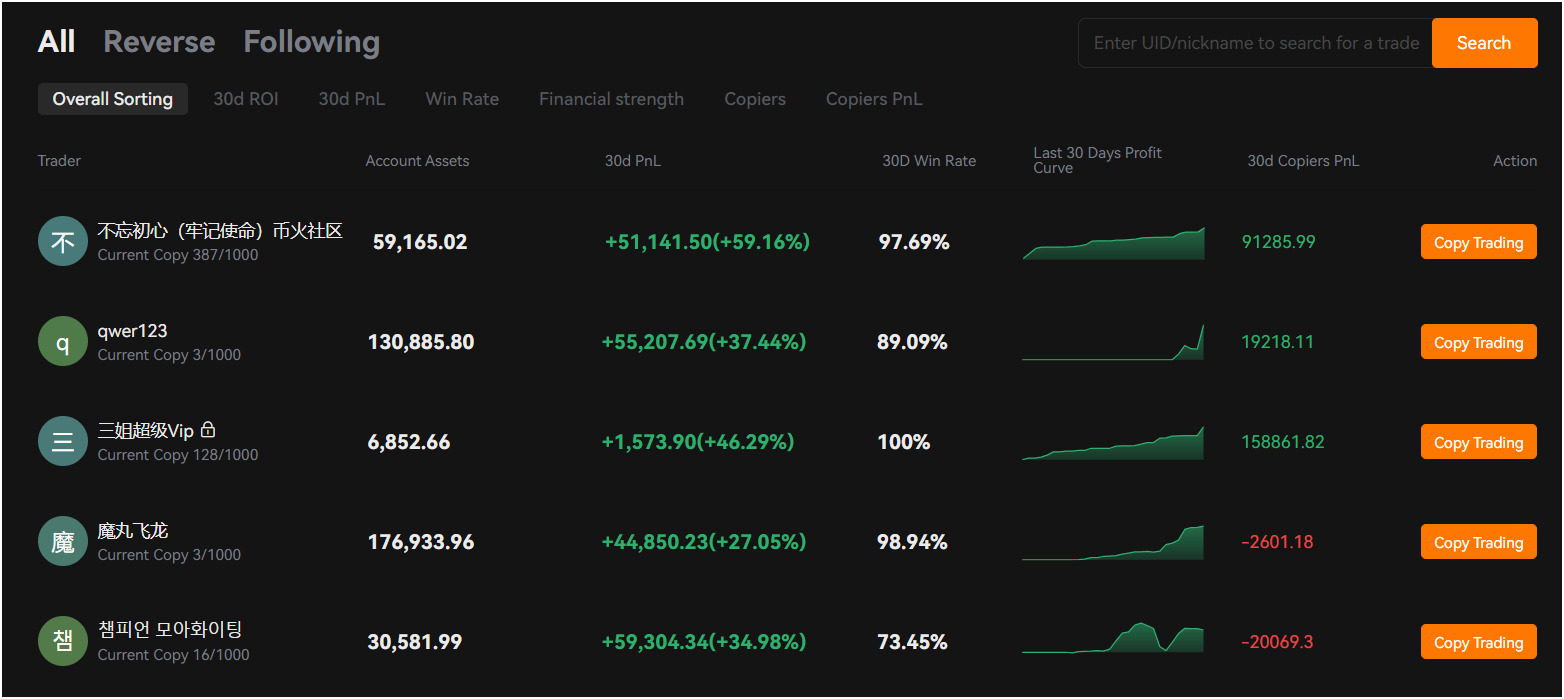Click the 30d PnL column header
1564x699 pixels.
coord(632,160)
